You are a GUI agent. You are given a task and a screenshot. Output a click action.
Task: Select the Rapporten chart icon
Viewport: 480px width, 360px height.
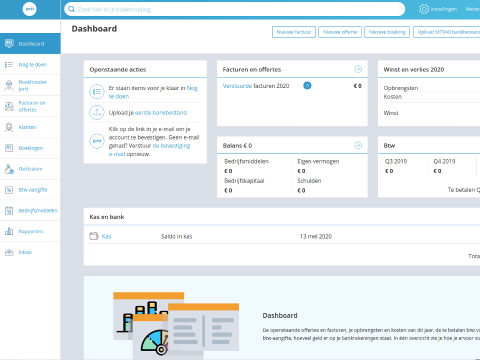(x=9, y=231)
